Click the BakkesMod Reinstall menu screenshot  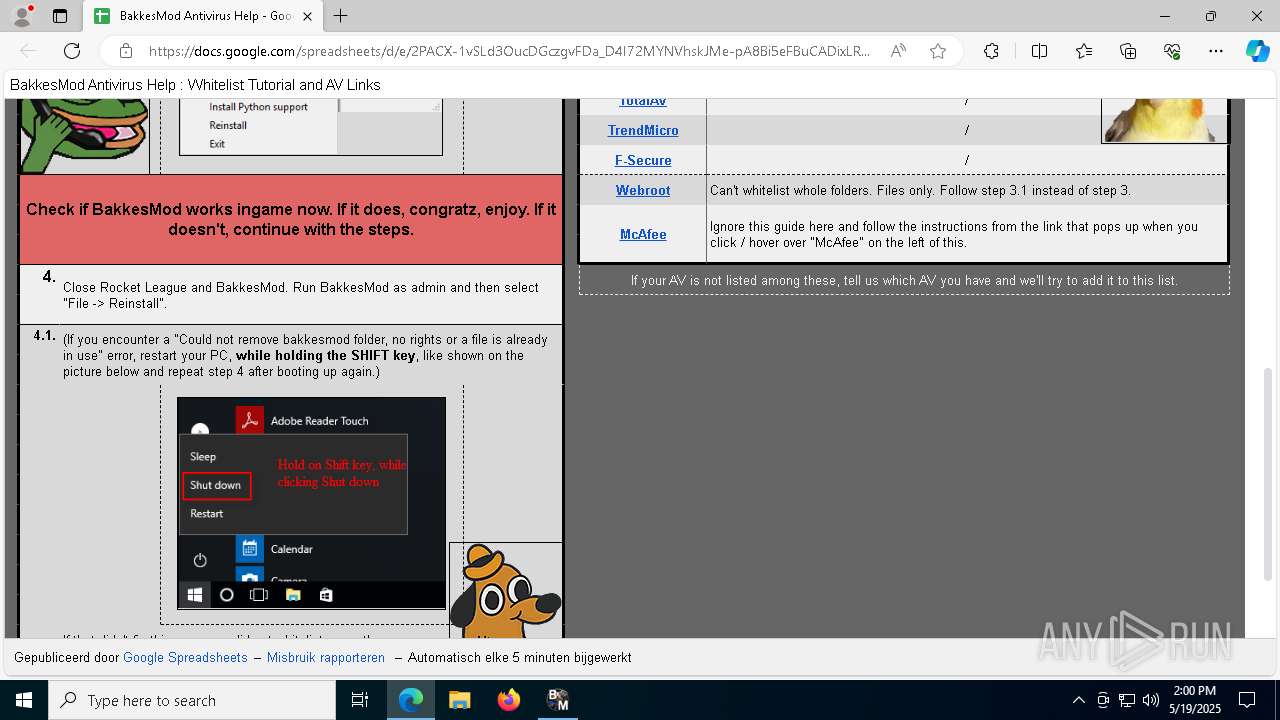pos(311,127)
